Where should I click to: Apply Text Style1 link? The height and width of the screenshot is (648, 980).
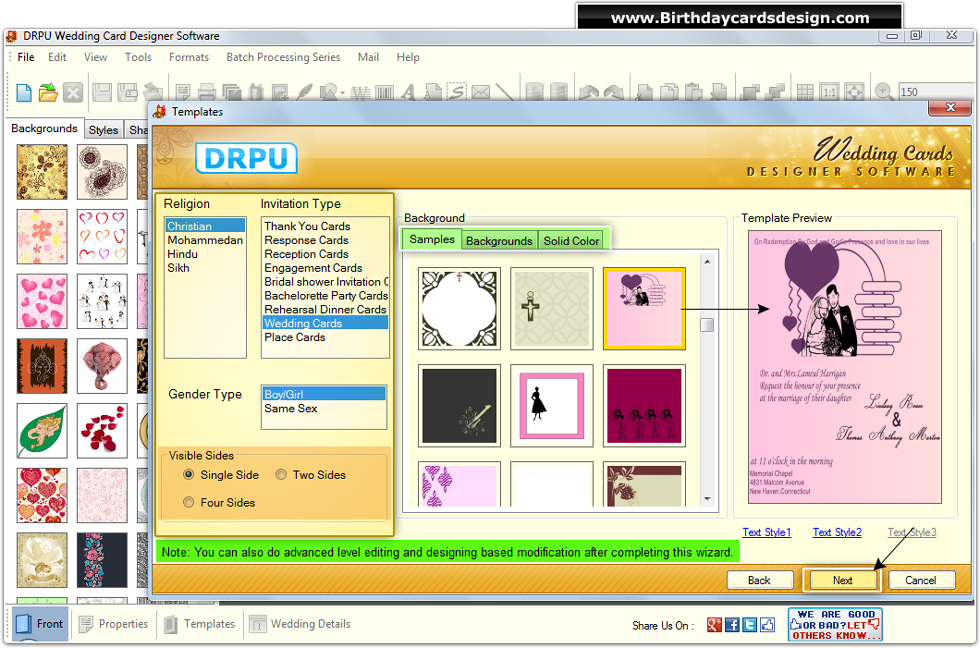tap(766, 532)
